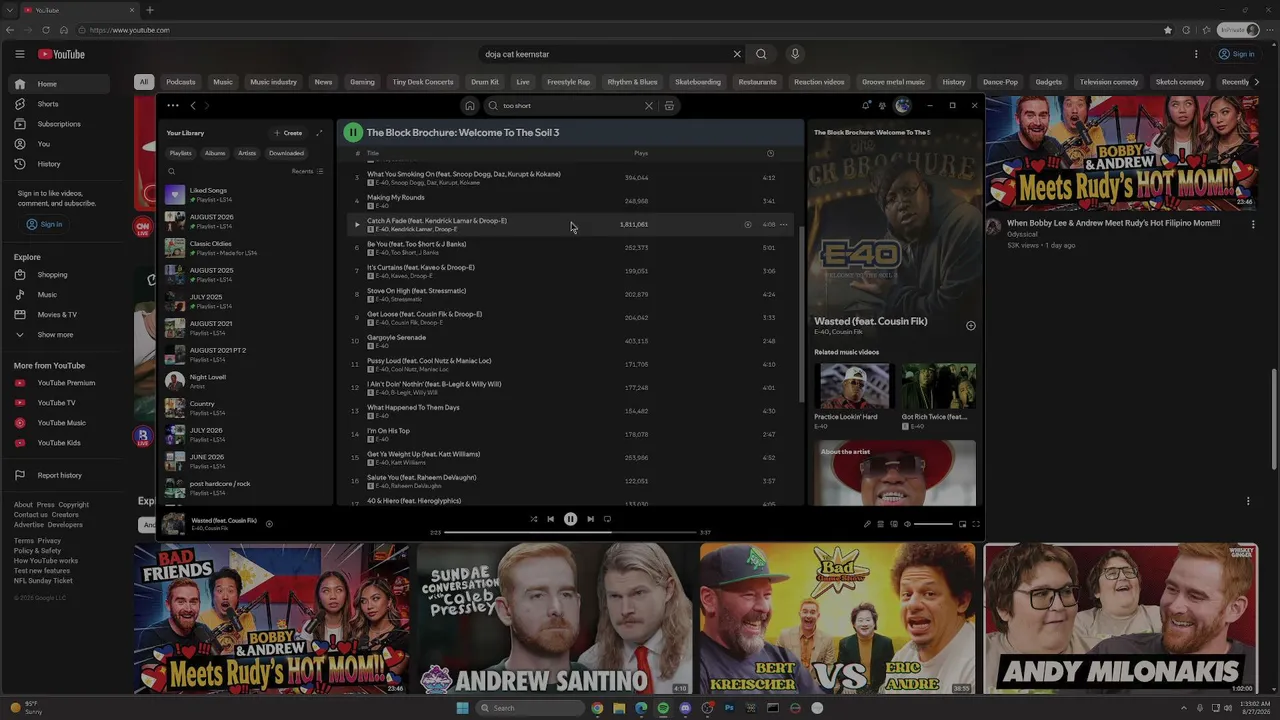This screenshot has width=1280, height=720.
Task: Click the YouTube logo
Action: (x=62, y=54)
